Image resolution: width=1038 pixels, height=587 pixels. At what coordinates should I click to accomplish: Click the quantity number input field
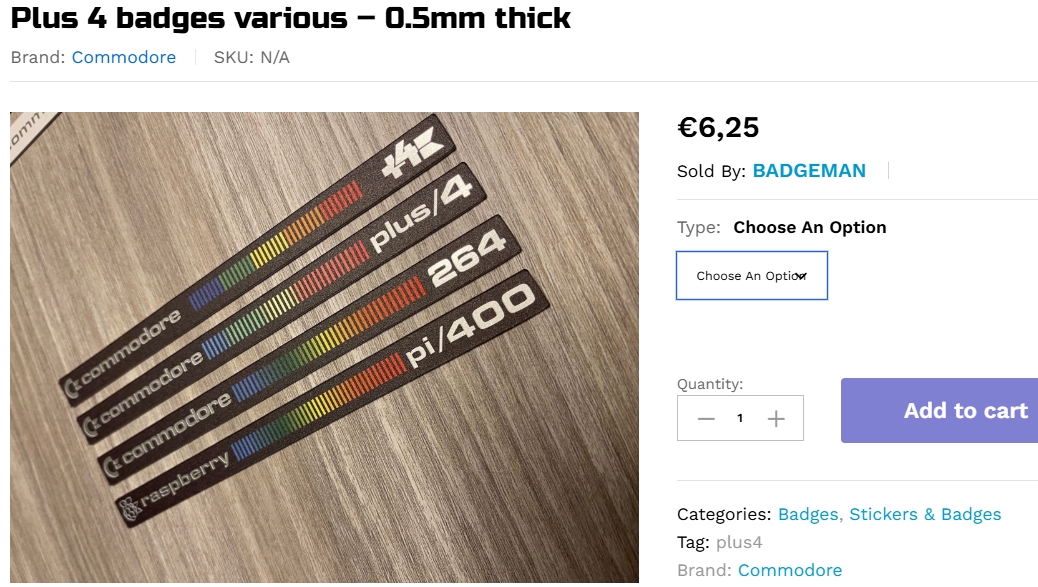pos(740,419)
